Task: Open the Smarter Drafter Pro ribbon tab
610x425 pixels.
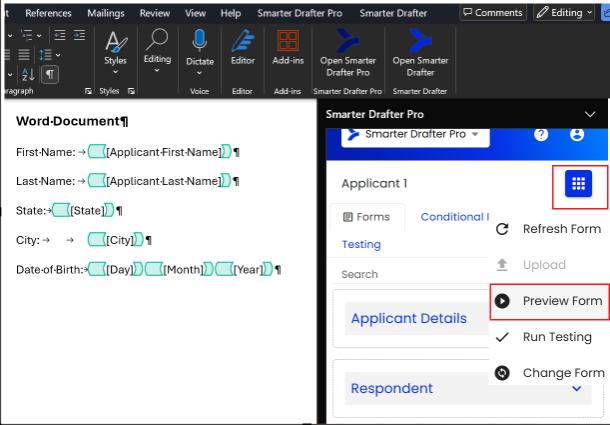Action: pos(300,13)
